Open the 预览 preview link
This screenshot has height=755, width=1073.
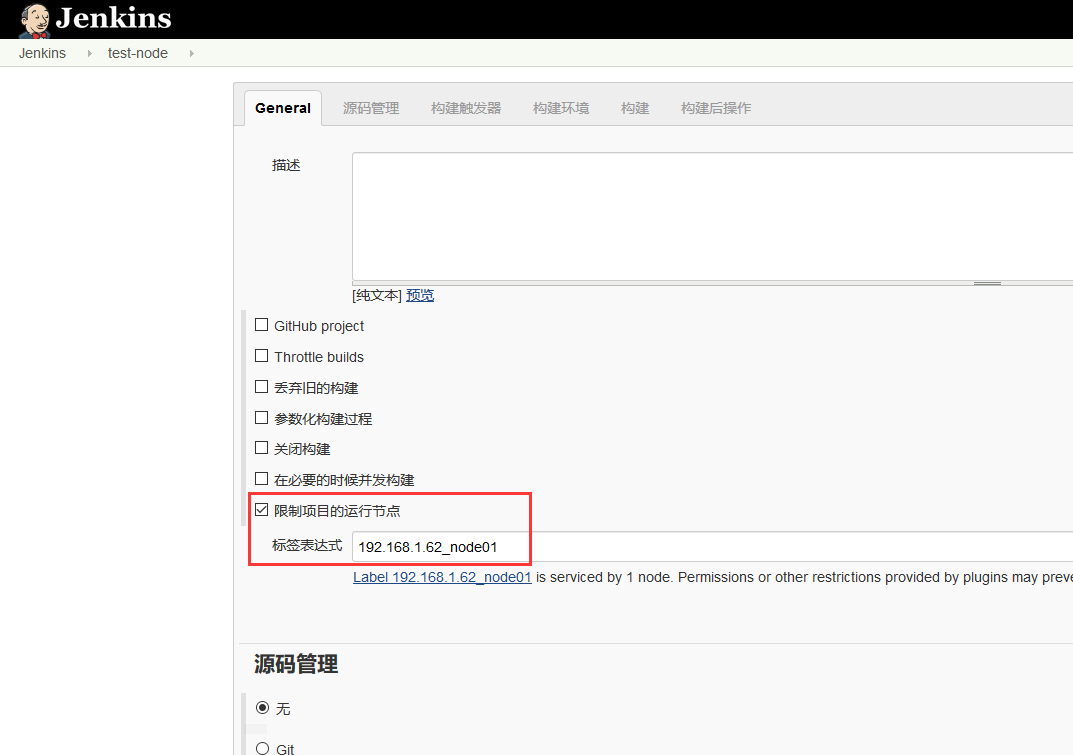coord(420,296)
